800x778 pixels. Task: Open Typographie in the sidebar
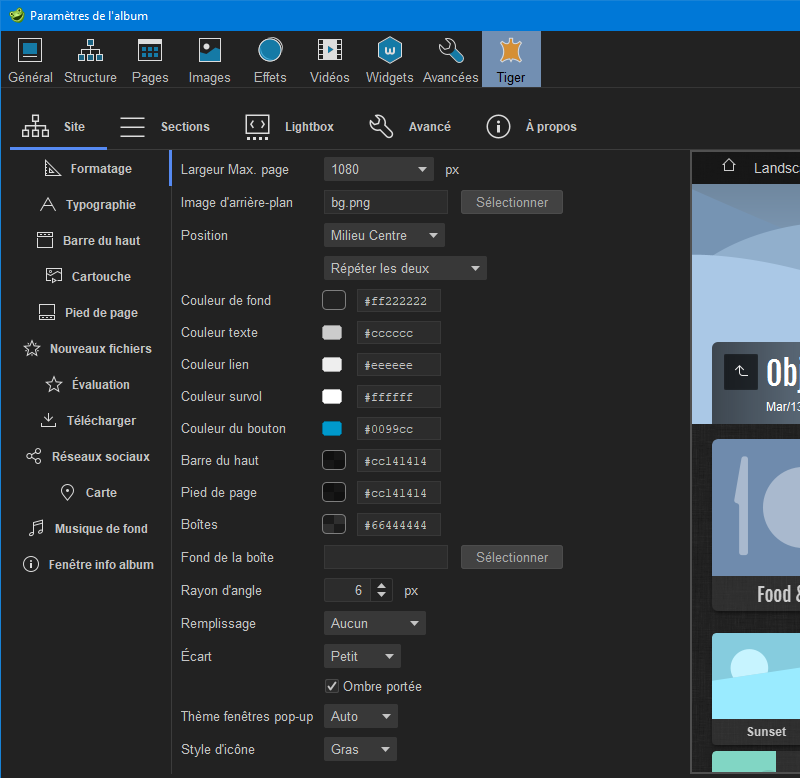tap(89, 205)
